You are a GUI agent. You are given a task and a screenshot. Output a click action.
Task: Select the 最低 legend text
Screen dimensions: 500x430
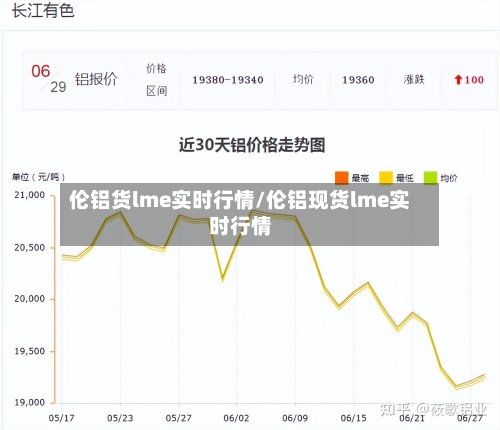click(x=405, y=178)
